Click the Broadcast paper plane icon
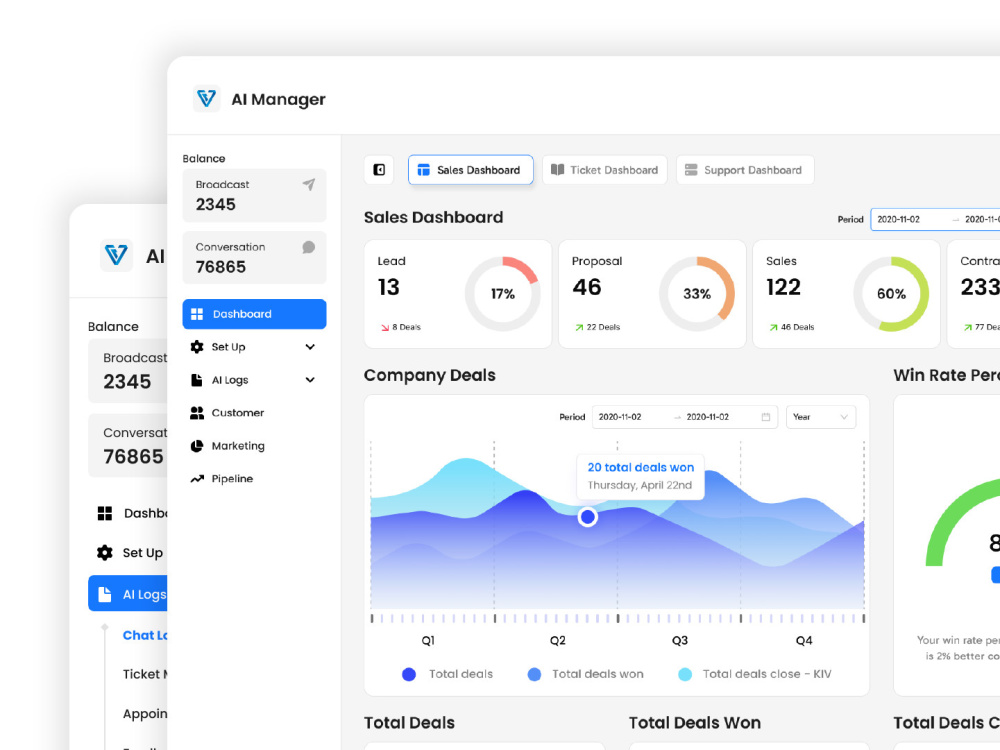This screenshot has width=1000, height=750. (309, 184)
